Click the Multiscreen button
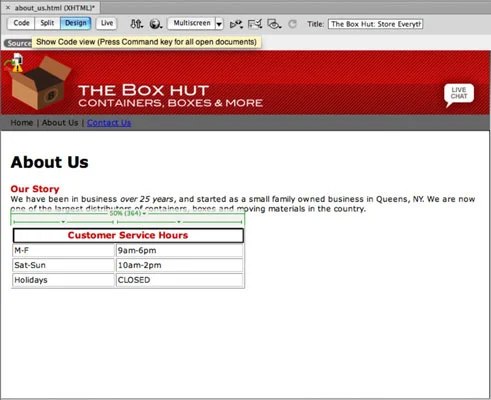The width and height of the screenshot is (491, 400). click(192, 23)
